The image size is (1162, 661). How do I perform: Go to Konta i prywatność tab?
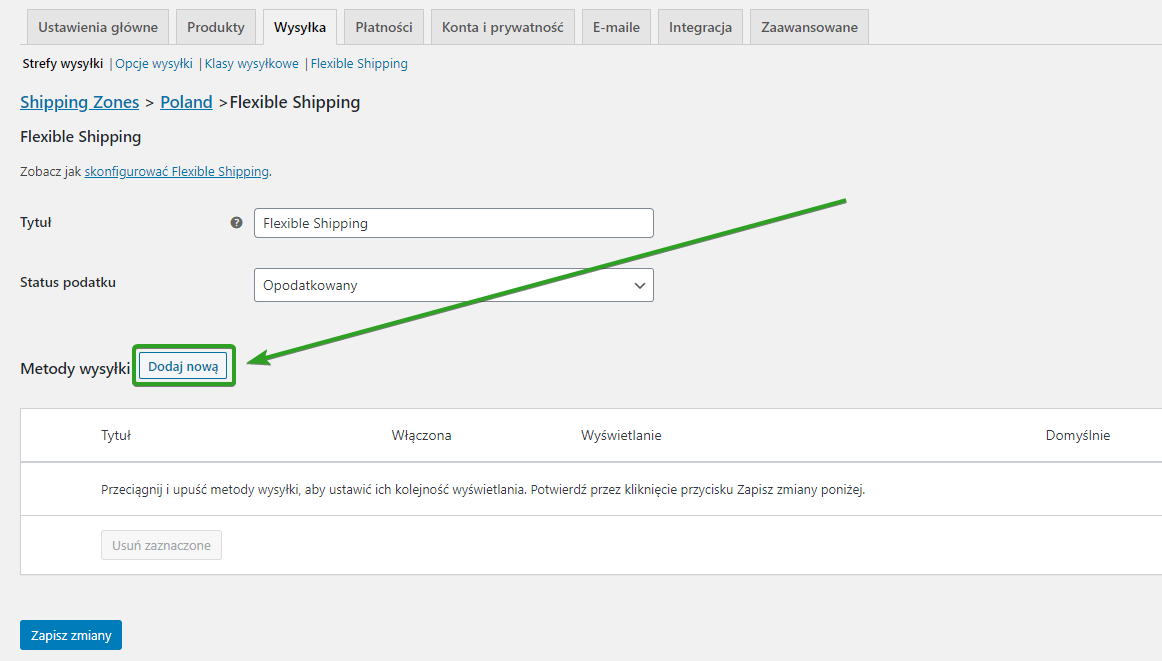[502, 27]
